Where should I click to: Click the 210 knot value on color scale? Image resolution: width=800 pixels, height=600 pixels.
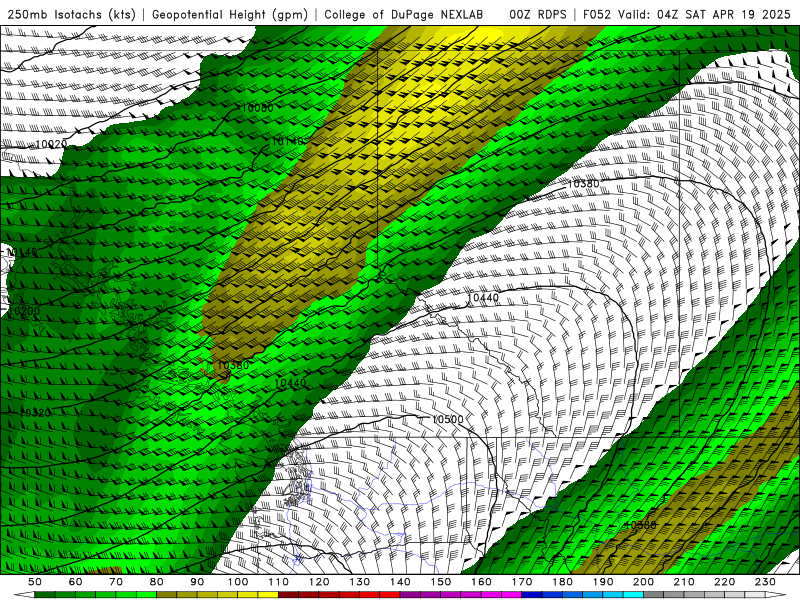click(684, 582)
